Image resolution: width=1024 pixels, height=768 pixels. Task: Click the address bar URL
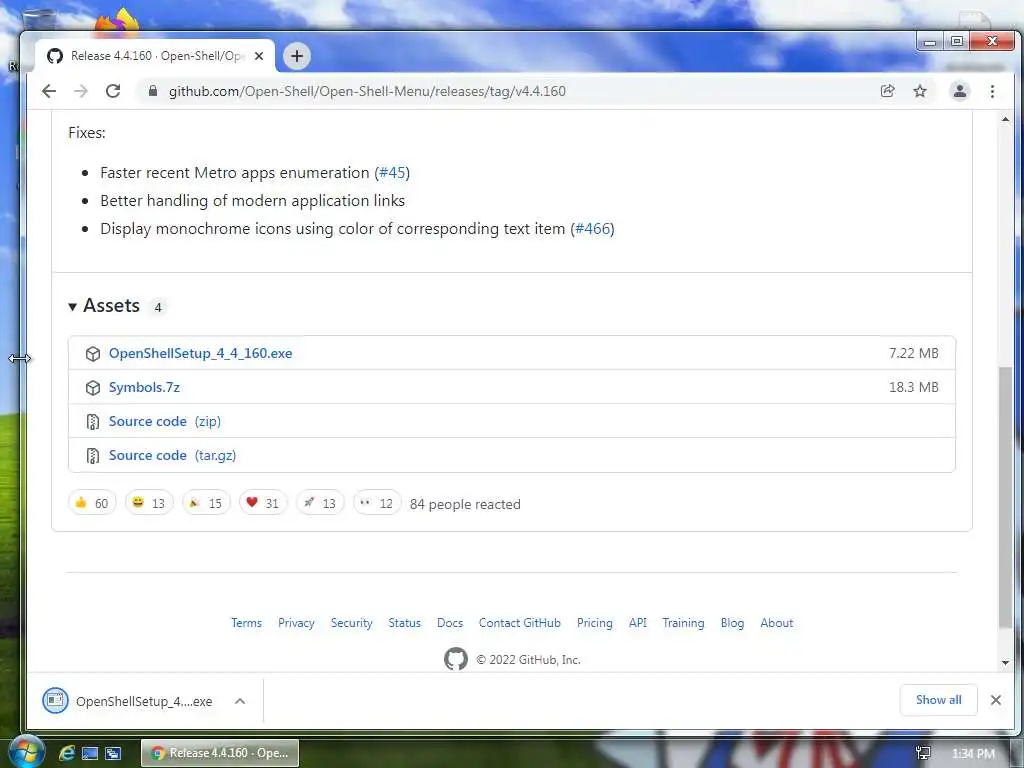click(x=367, y=91)
